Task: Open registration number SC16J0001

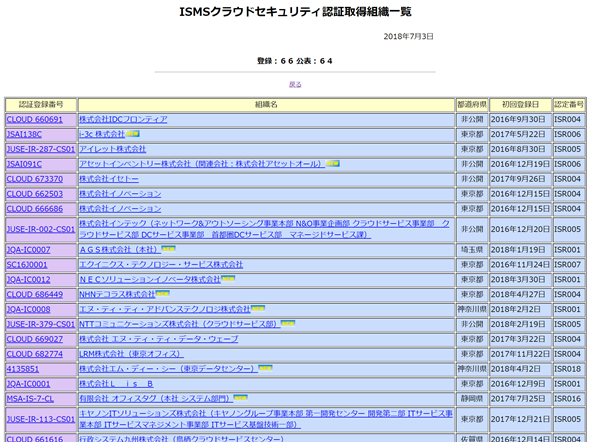Action: pos(27,265)
